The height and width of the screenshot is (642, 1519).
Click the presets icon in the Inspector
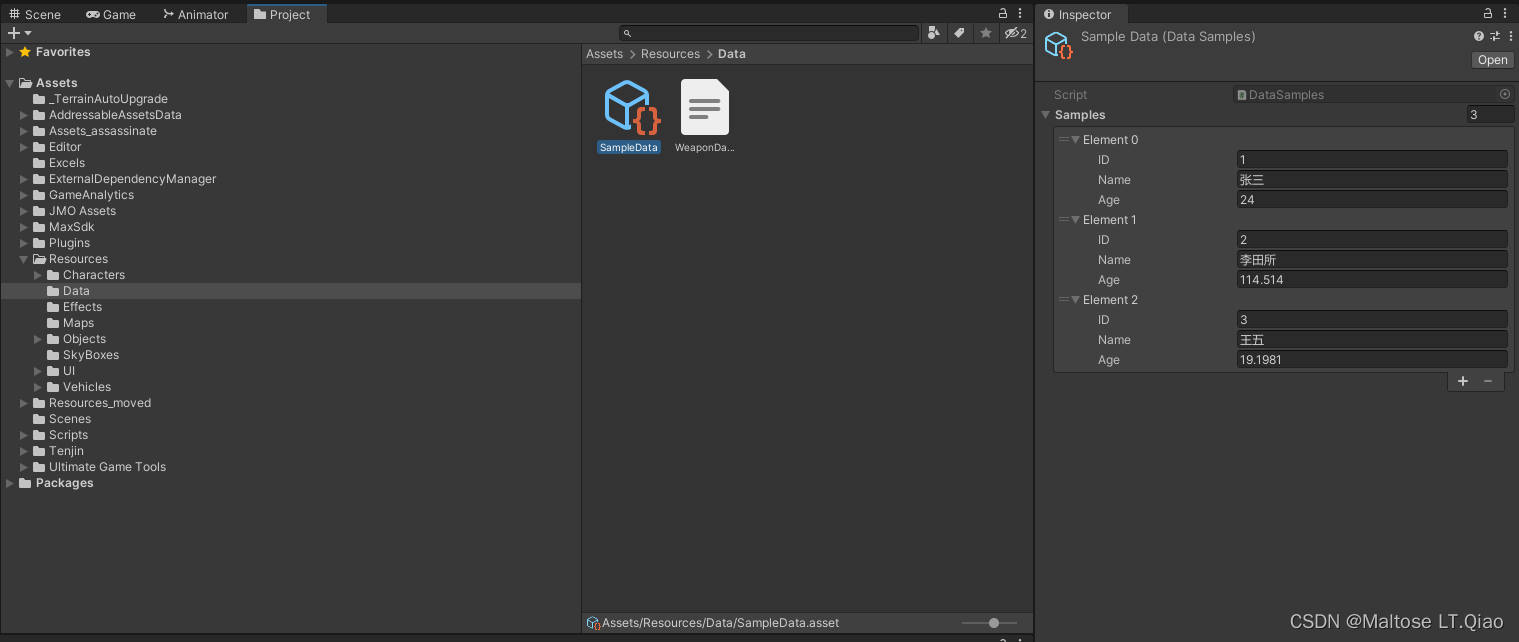[1494, 35]
